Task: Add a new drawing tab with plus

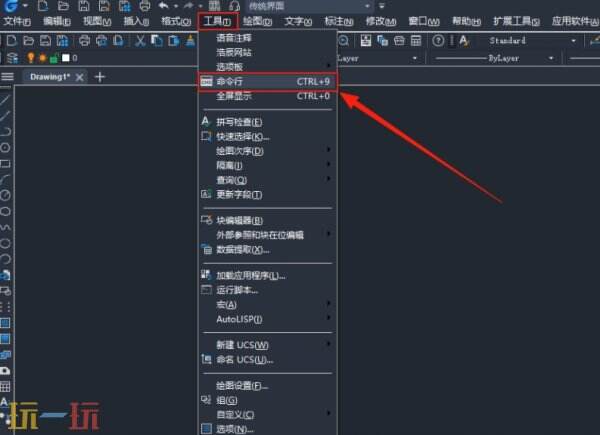Action: [99, 77]
